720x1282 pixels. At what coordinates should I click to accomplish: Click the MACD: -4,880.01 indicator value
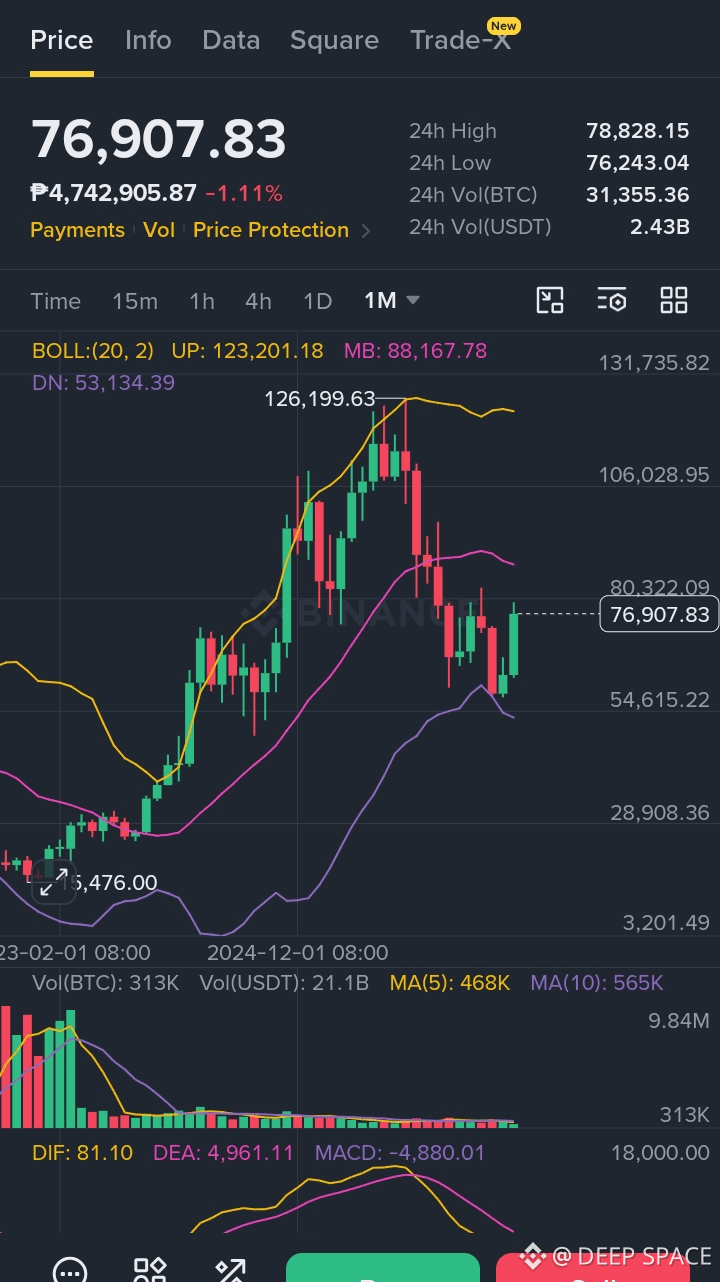pyautogui.click(x=400, y=1153)
